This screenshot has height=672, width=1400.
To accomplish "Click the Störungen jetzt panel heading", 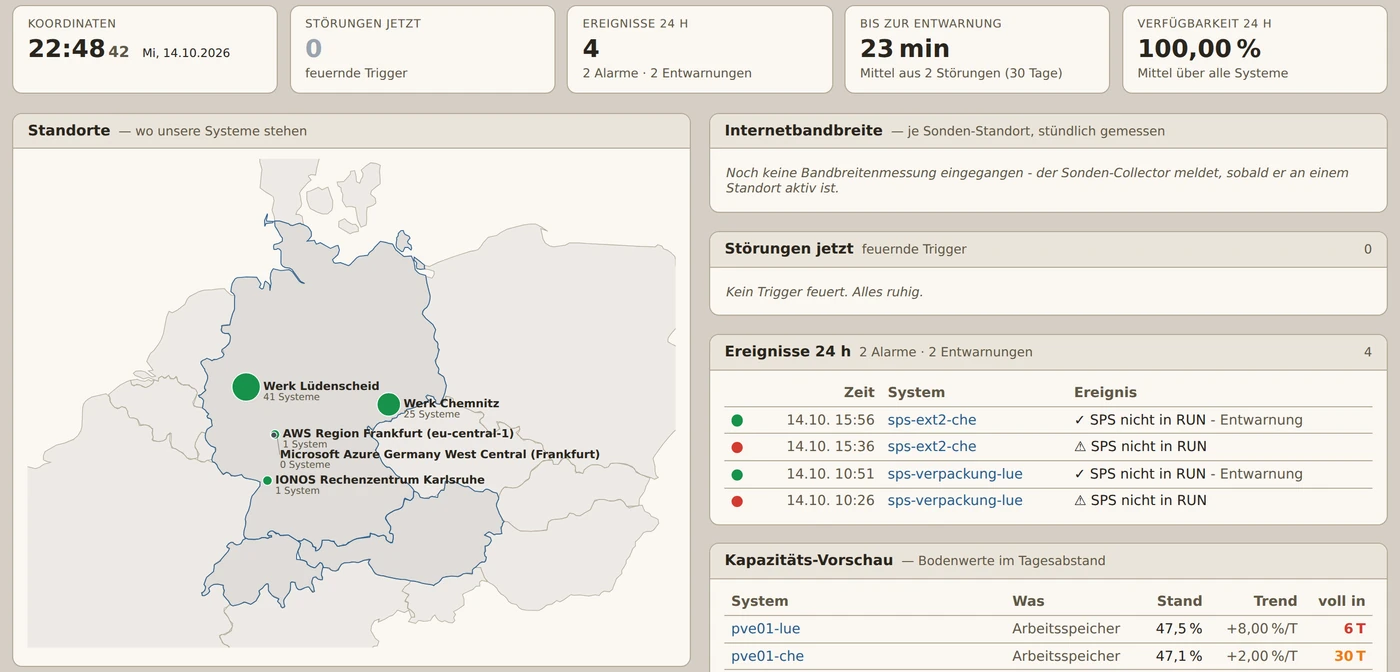I will click(789, 249).
